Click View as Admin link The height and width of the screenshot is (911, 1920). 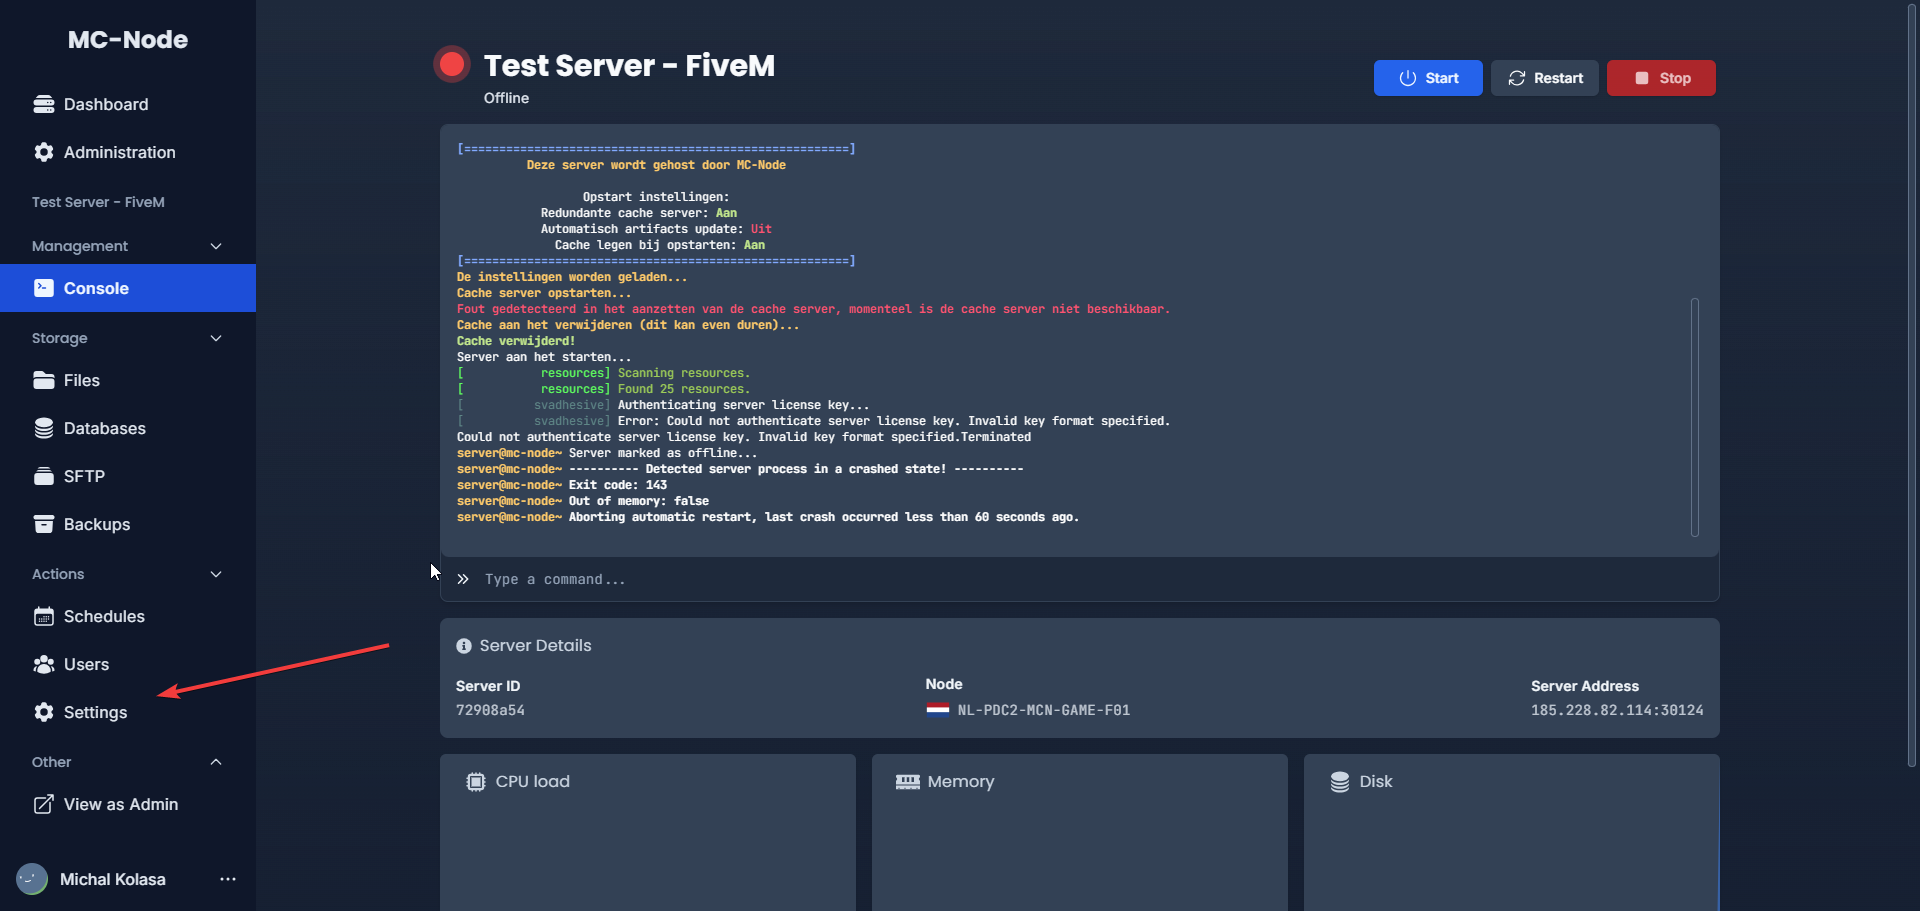128,804
